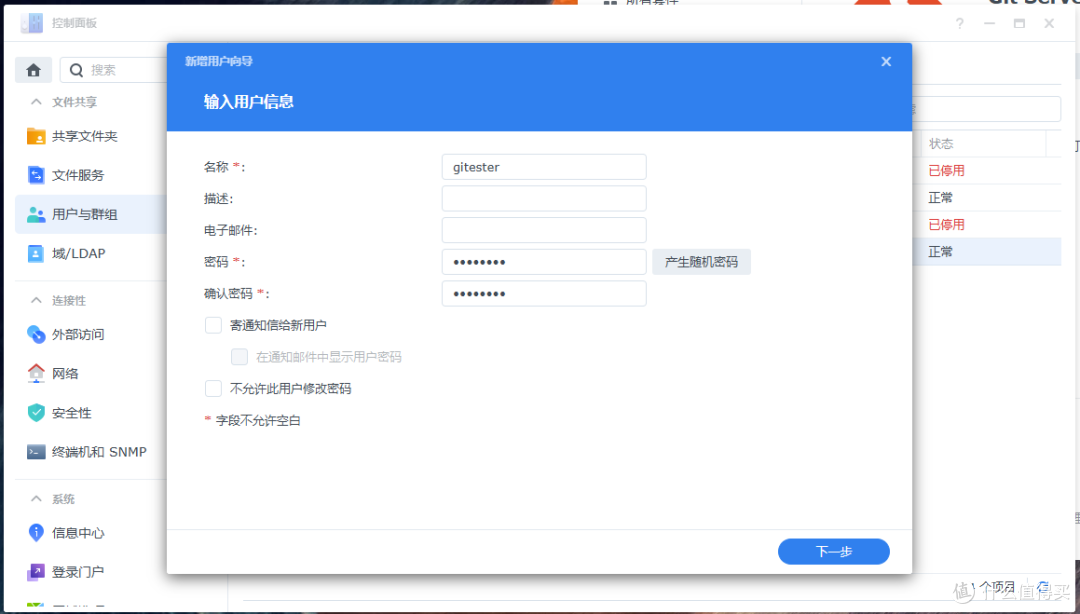Screen dimensions: 1080x614
Task: Open Shared Folder (共享文件夹) icon
Action: [36, 136]
